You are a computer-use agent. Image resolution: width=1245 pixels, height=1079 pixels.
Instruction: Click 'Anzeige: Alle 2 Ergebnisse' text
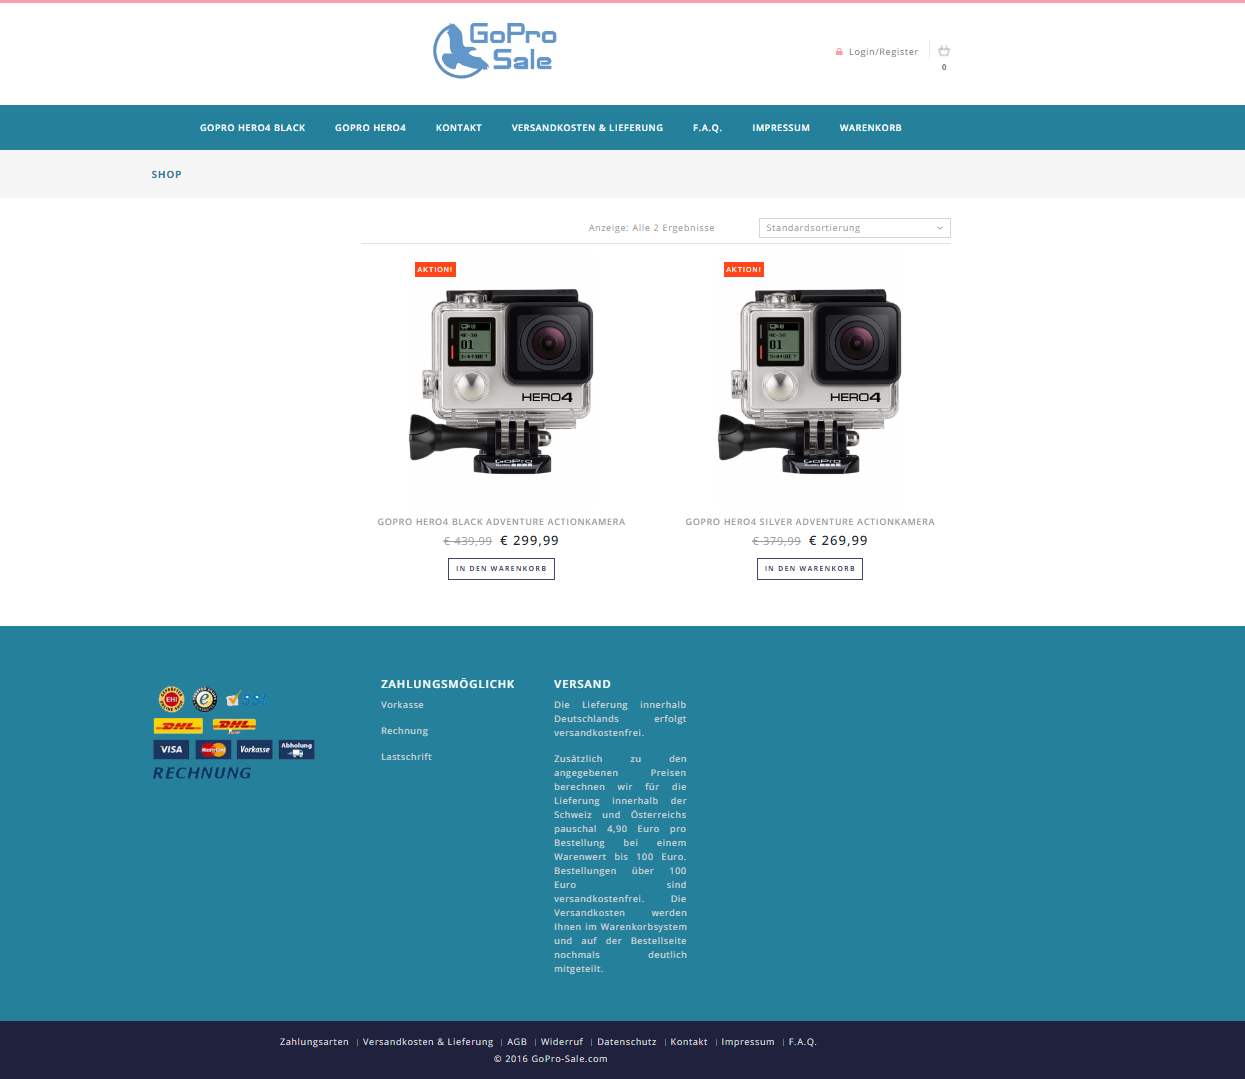coord(652,228)
